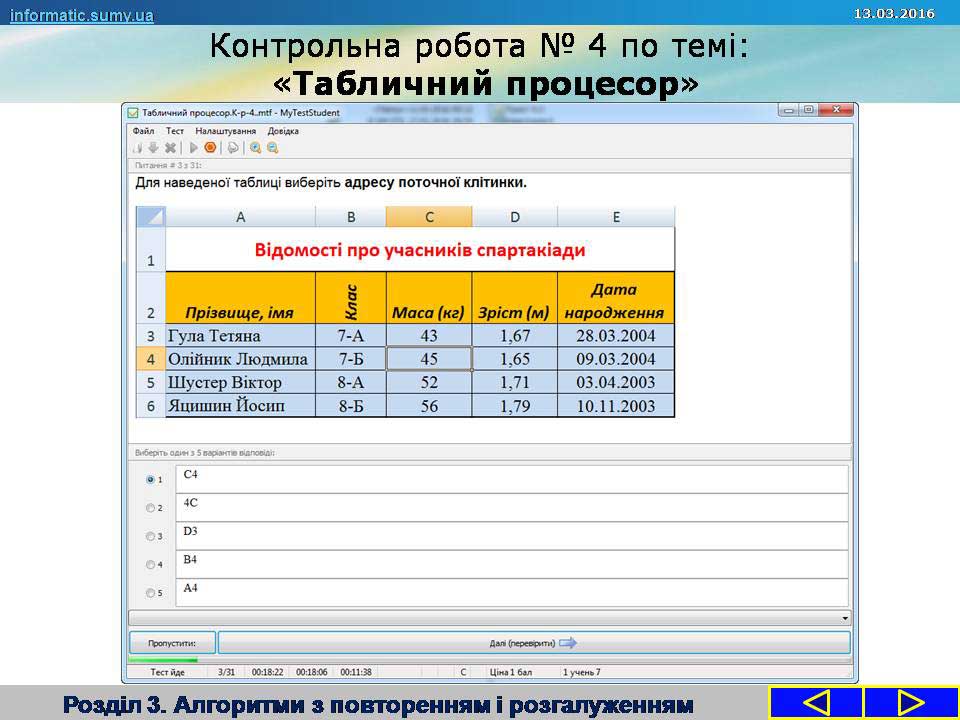Choose radio button 4 for answer B4
This screenshot has height=720, width=960.
tap(151, 564)
